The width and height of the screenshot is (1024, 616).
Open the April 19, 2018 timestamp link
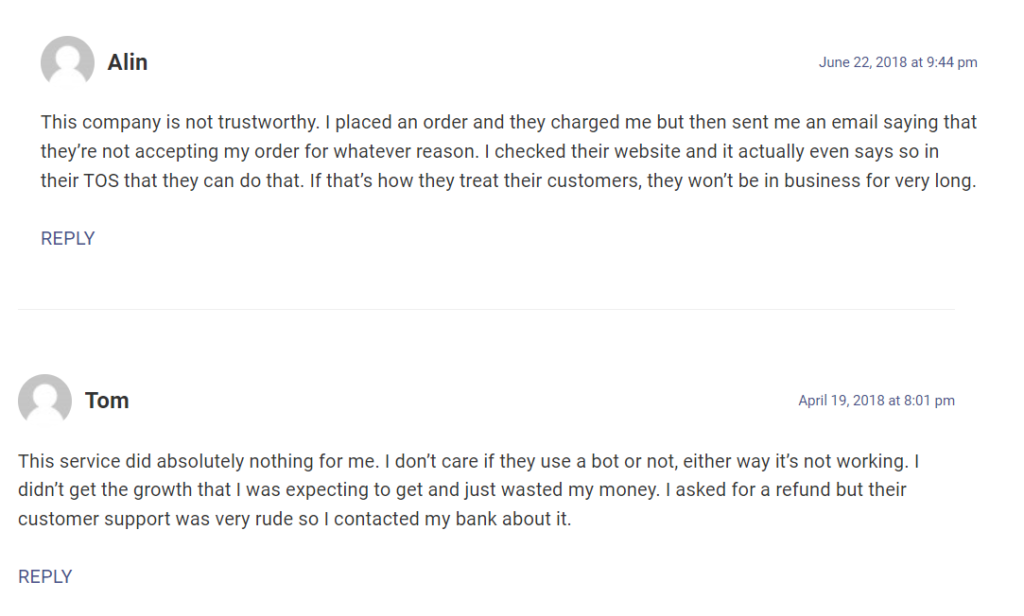pos(876,400)
